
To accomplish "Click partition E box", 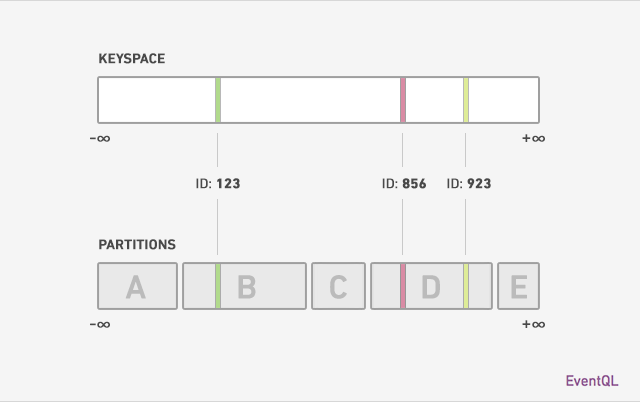I will click(x=518, y=286).
